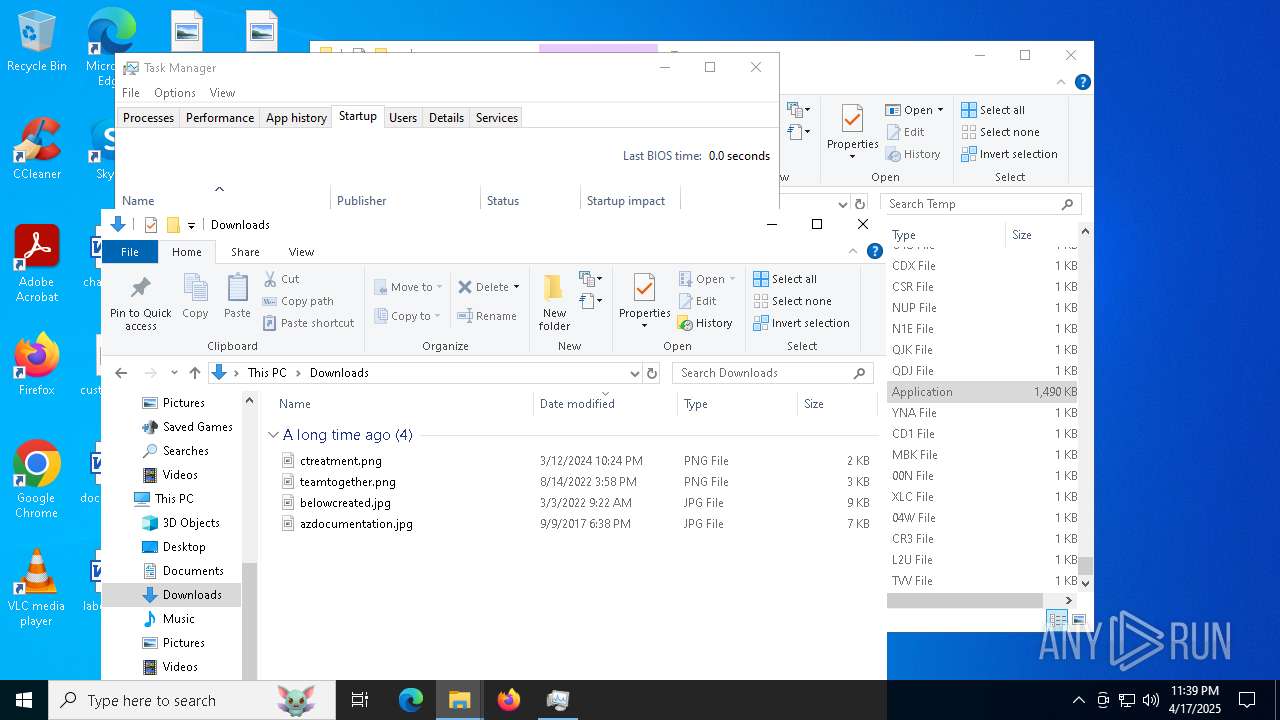Click Select none in Downloads ribbon
This screenshot has width=1280, height=720.
tap(792, 301)
